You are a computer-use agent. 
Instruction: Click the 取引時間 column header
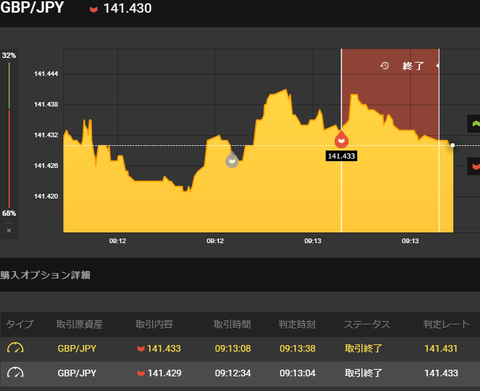232,324
